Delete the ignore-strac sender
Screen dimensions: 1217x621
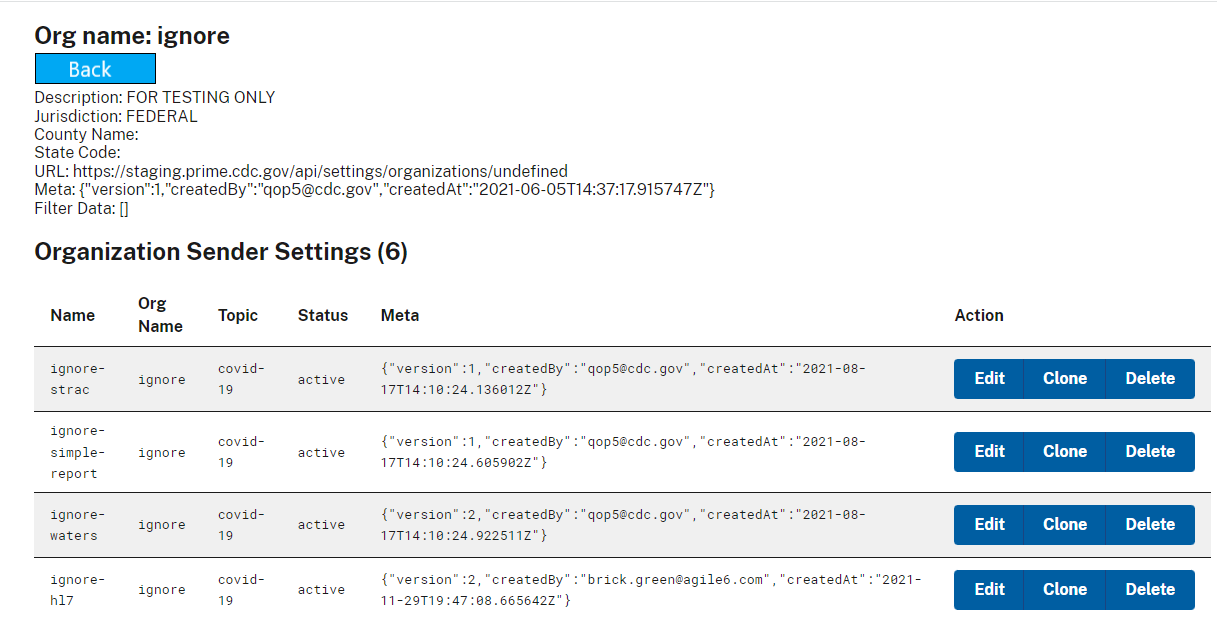(1150, 378)
